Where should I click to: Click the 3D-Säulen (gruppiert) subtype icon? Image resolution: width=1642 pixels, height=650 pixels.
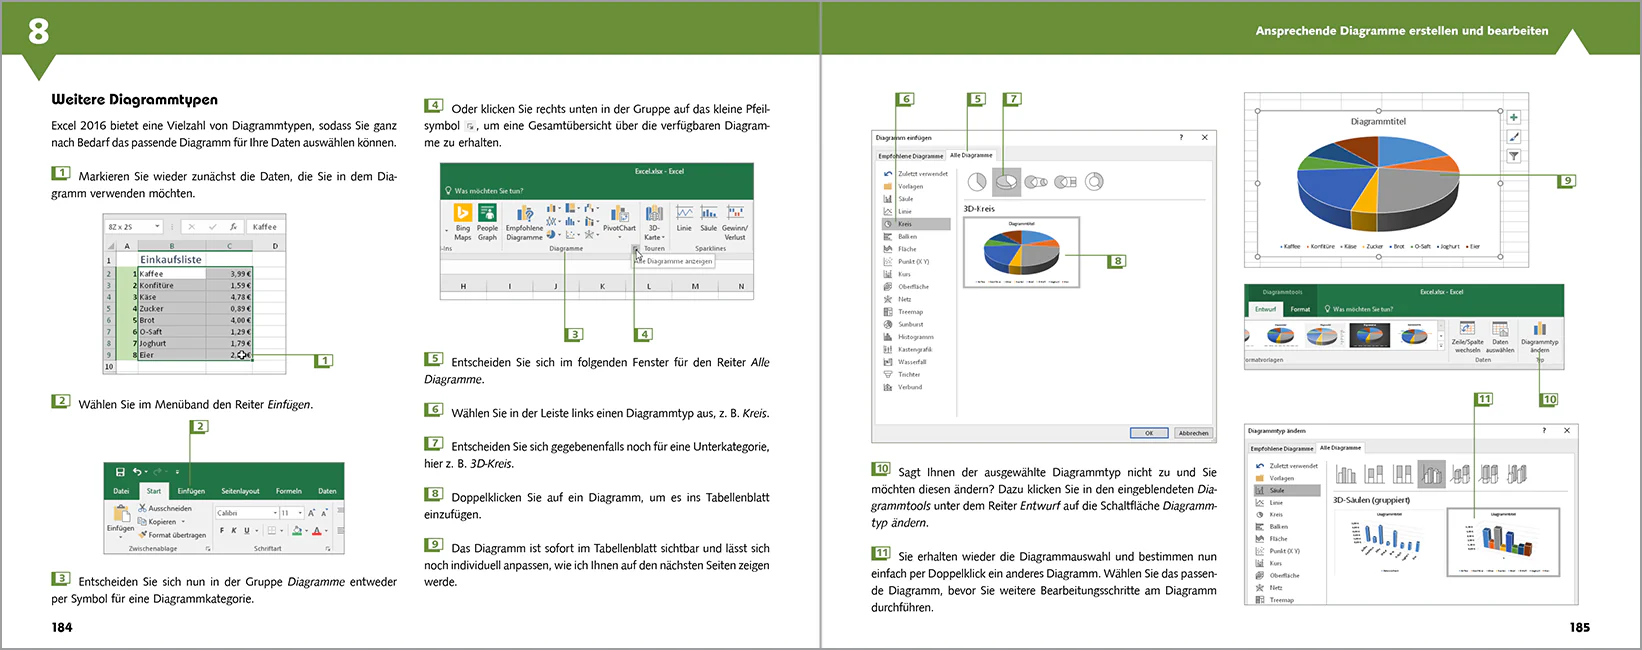tap(1432, 474)
